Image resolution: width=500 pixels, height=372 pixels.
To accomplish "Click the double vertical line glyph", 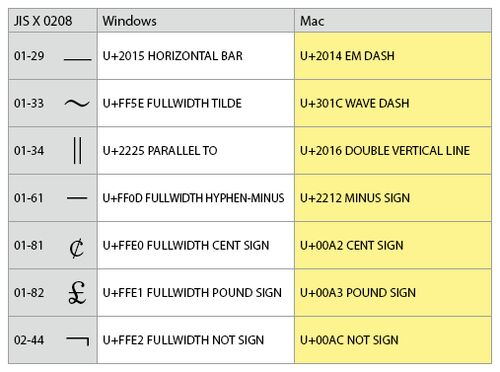I will (77, 151).
